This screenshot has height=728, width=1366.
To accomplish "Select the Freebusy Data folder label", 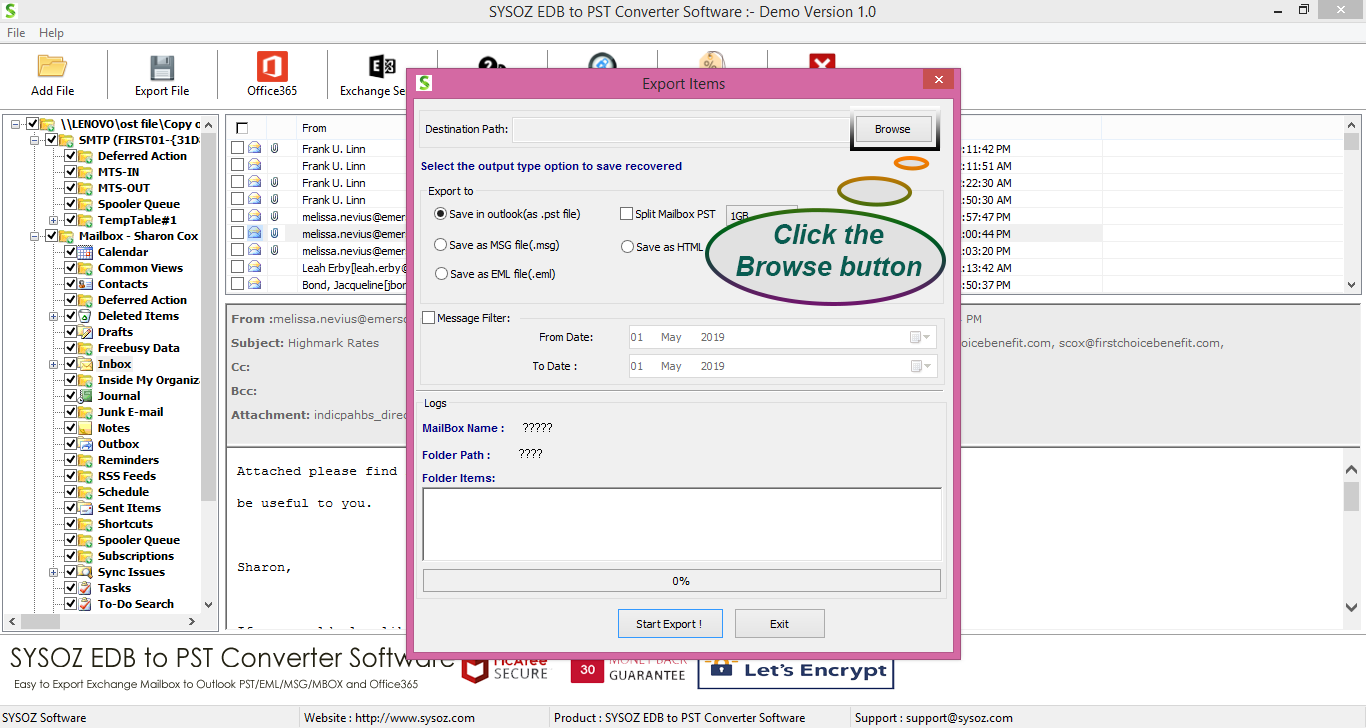I will 139,348.
